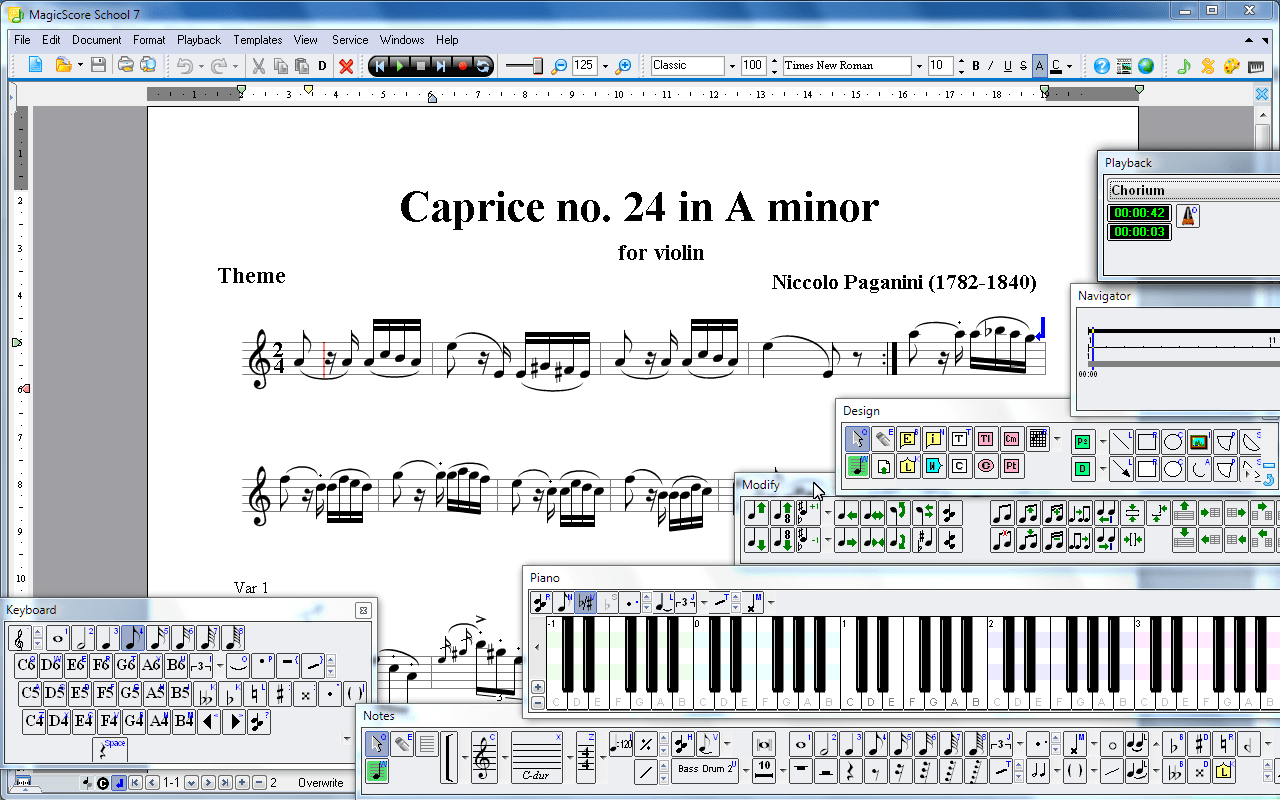This screenshot has height=800, width=1280.
Task: Select the triplet icon in the Notes panel
Action: coord(999,744)
